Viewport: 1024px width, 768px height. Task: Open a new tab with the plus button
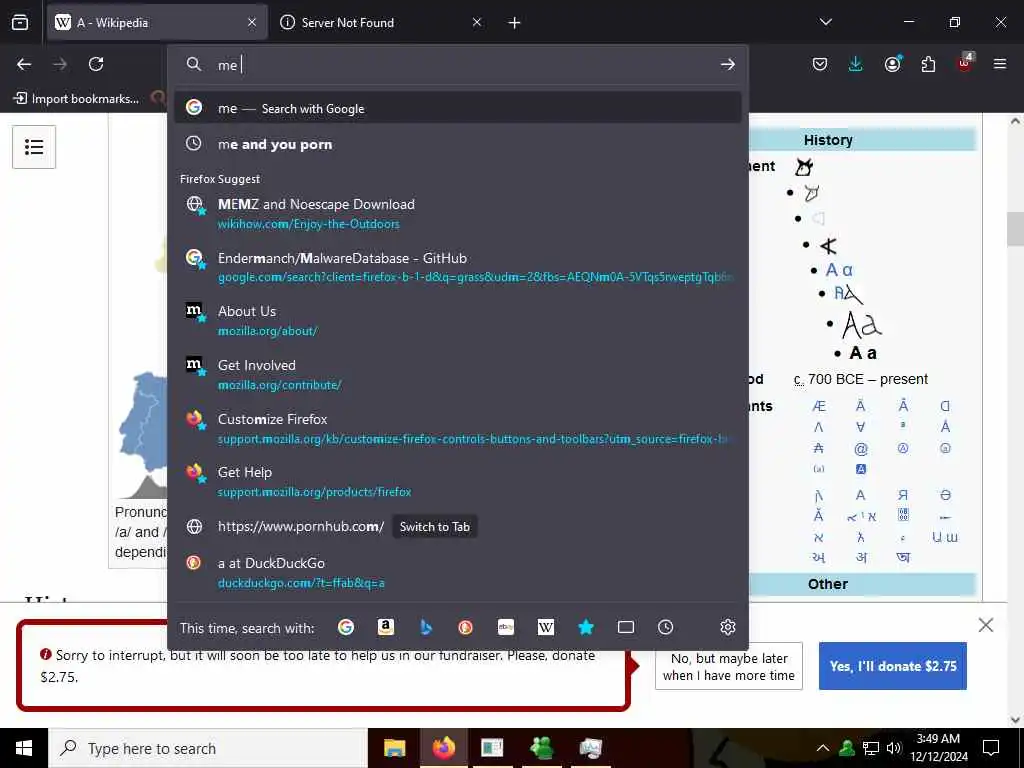pyautogui.click(x=515, y=23)
